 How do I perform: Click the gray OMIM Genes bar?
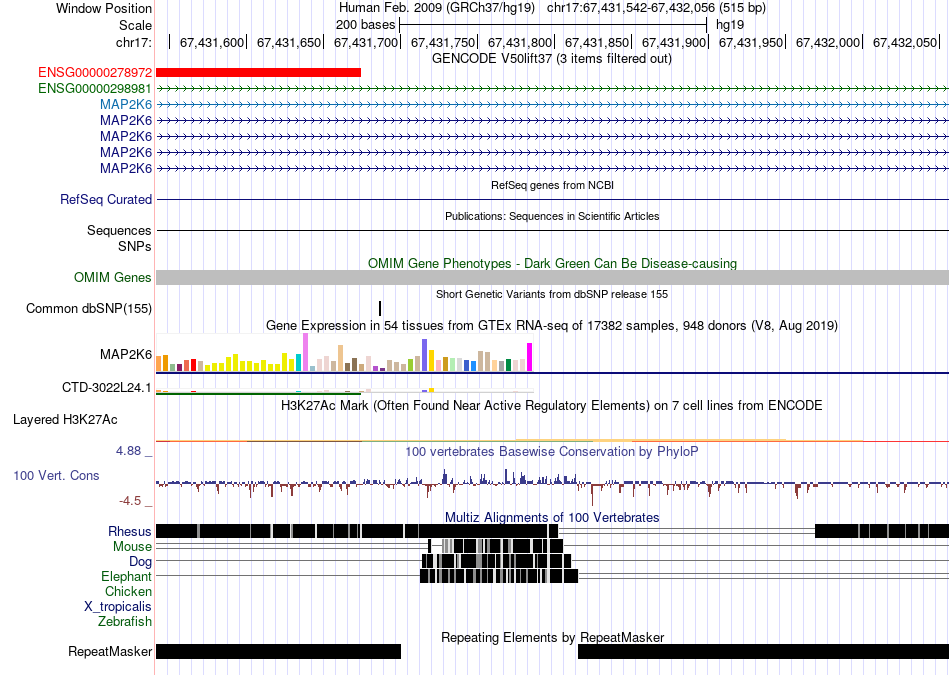552,278
